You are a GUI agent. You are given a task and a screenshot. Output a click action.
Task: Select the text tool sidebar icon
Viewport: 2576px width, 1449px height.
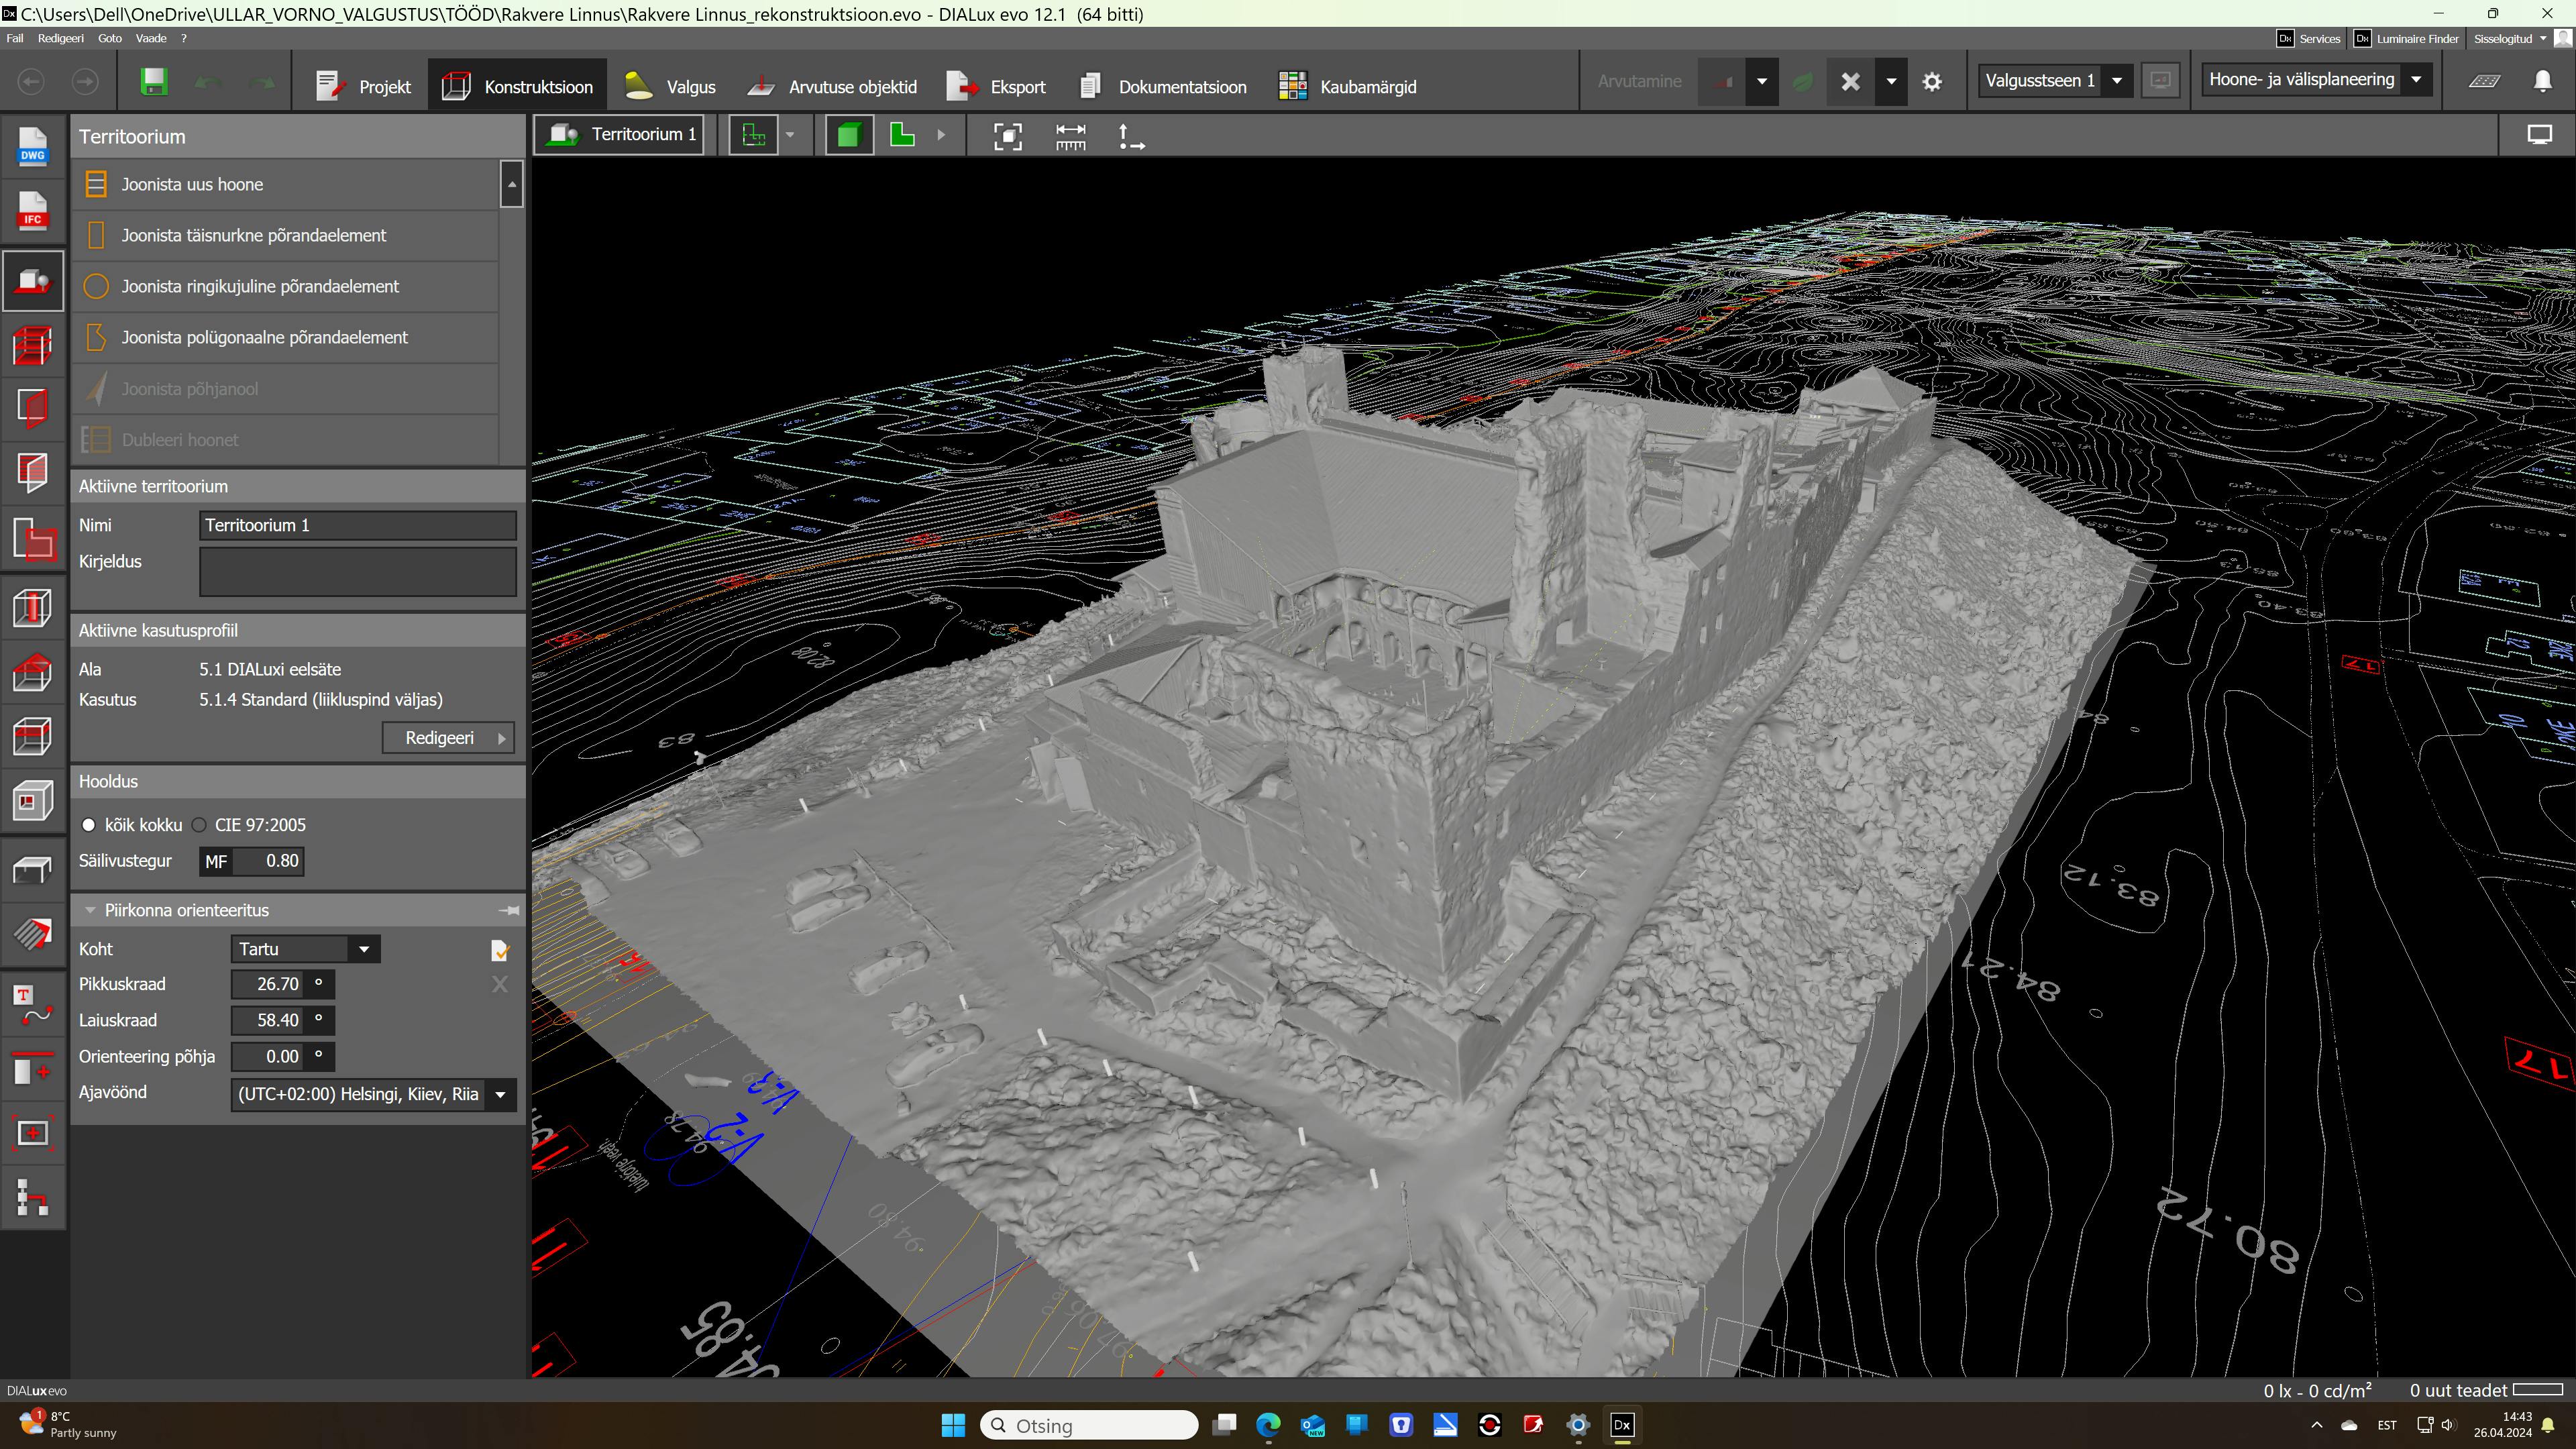(32, 1005)
